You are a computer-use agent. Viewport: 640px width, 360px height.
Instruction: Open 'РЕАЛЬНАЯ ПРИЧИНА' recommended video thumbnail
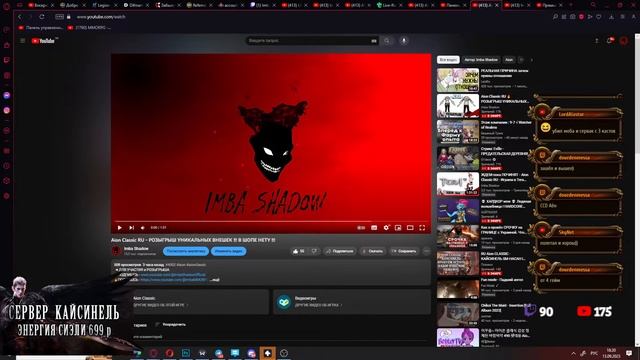tap(458, 80)
